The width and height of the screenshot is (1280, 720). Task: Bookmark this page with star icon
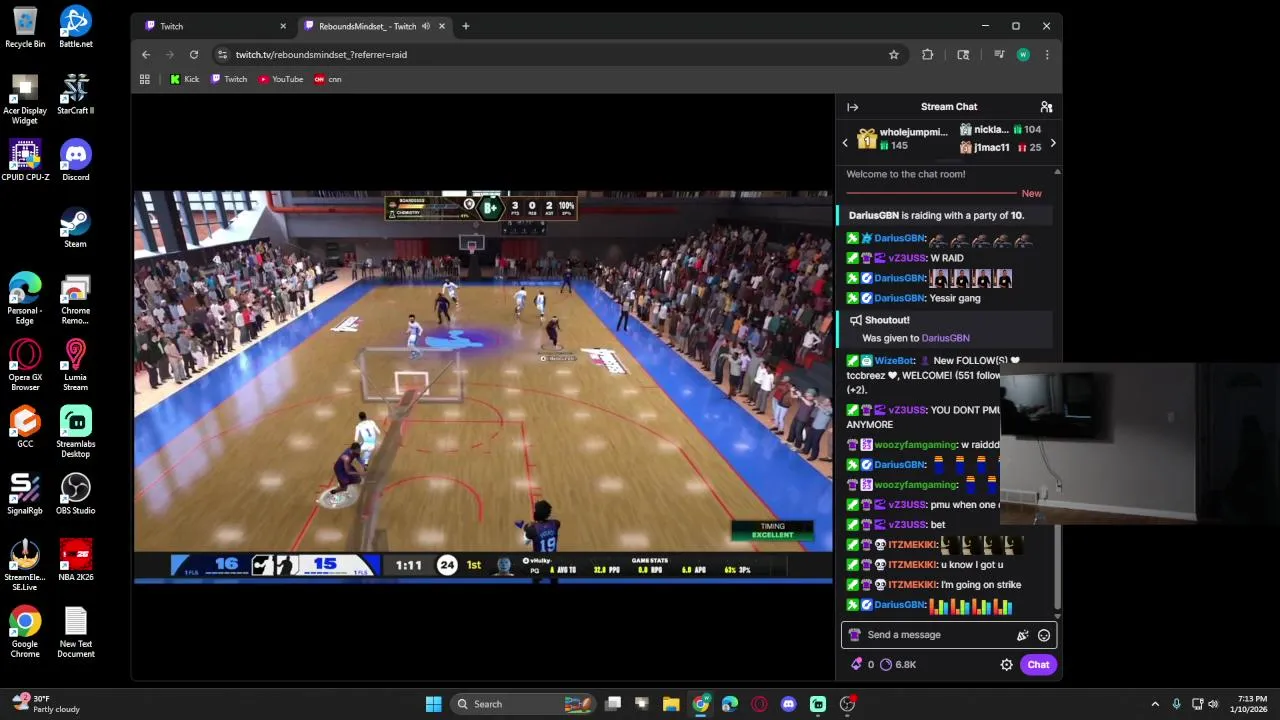click(x=894, y=55)
